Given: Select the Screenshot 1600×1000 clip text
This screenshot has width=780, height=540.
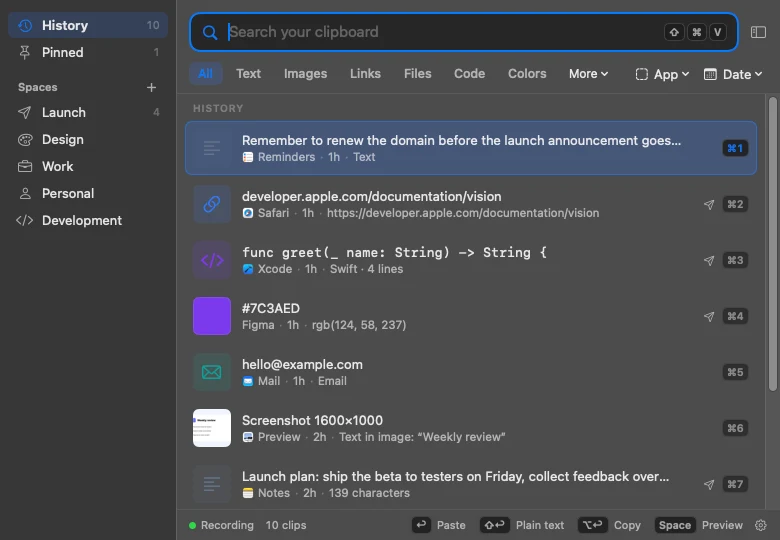Looking at the screenshot, I should [312, 421].
